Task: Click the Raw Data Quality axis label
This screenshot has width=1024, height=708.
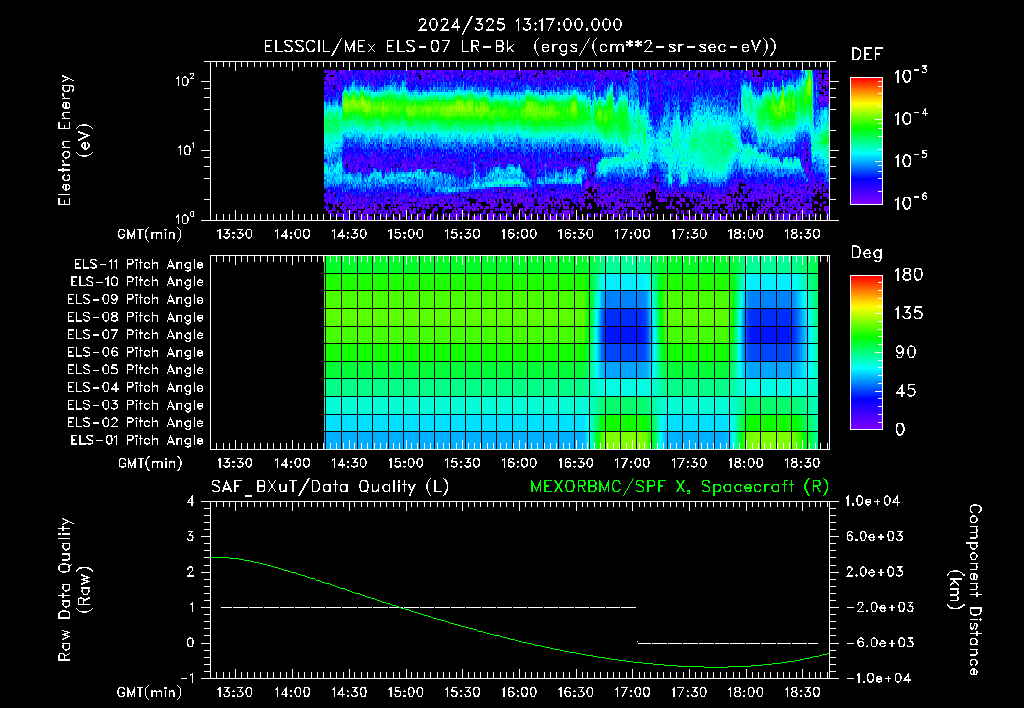Action: click(x=74, y=590)
